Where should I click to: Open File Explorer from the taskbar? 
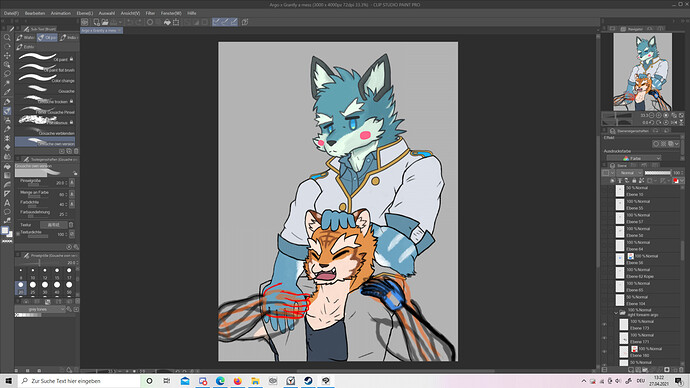[x=255, y=381]
